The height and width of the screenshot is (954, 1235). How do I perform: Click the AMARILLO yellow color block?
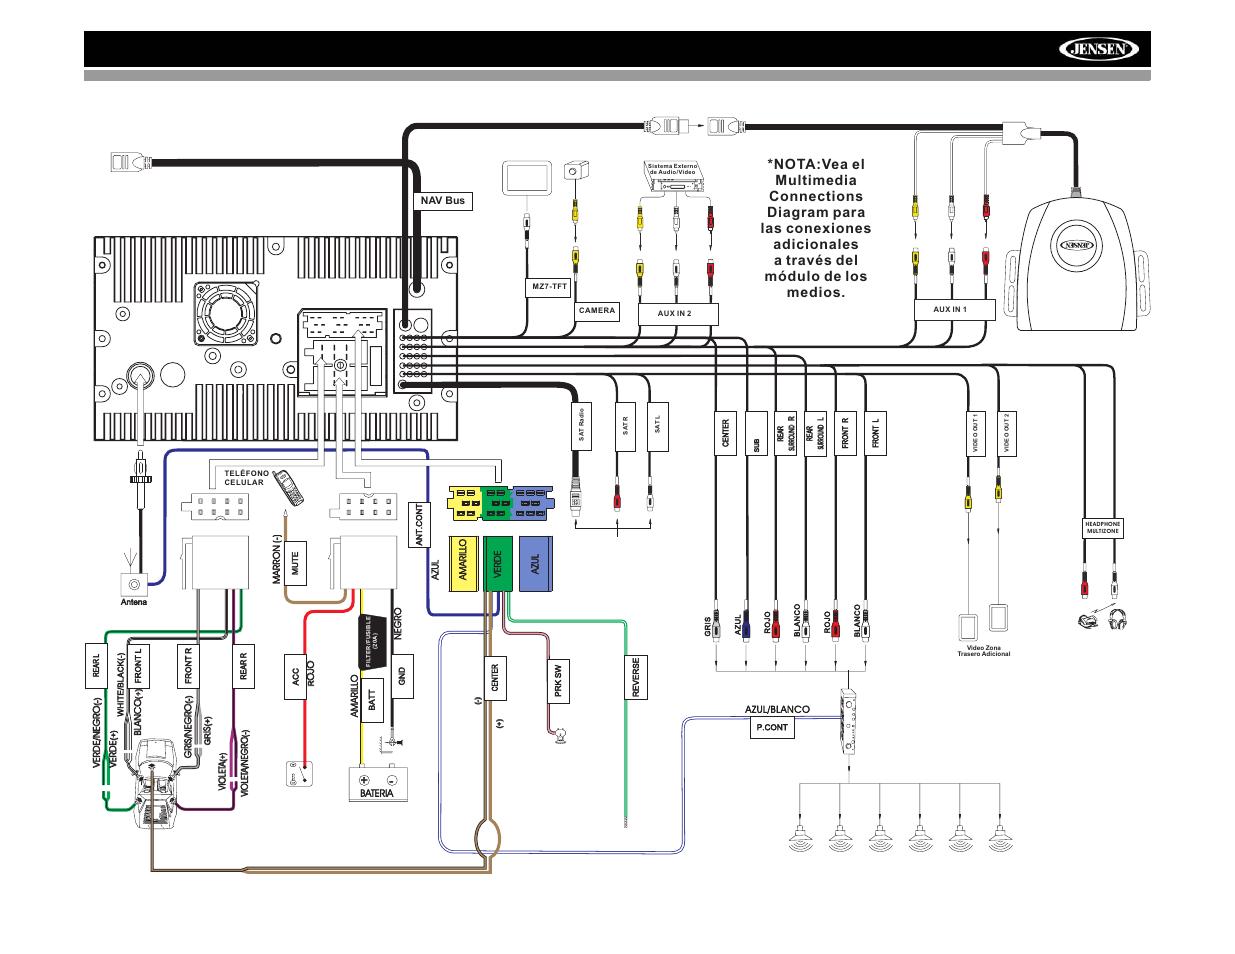pyautogui.click(x=463, y=564)
